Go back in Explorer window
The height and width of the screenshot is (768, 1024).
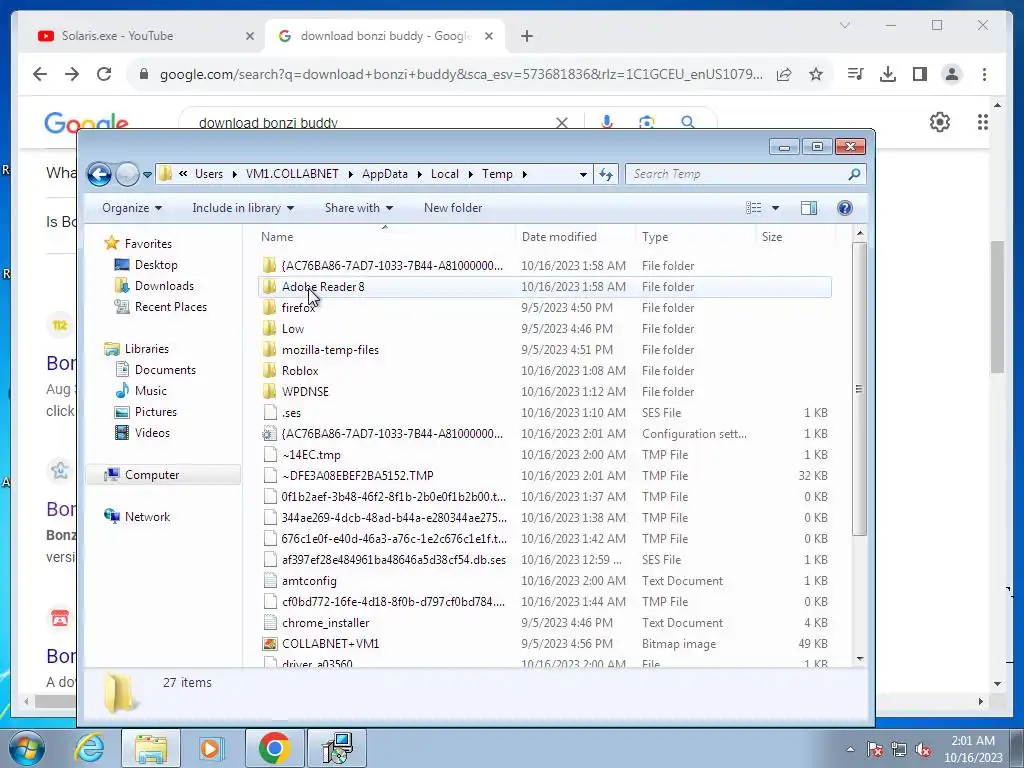99,174
